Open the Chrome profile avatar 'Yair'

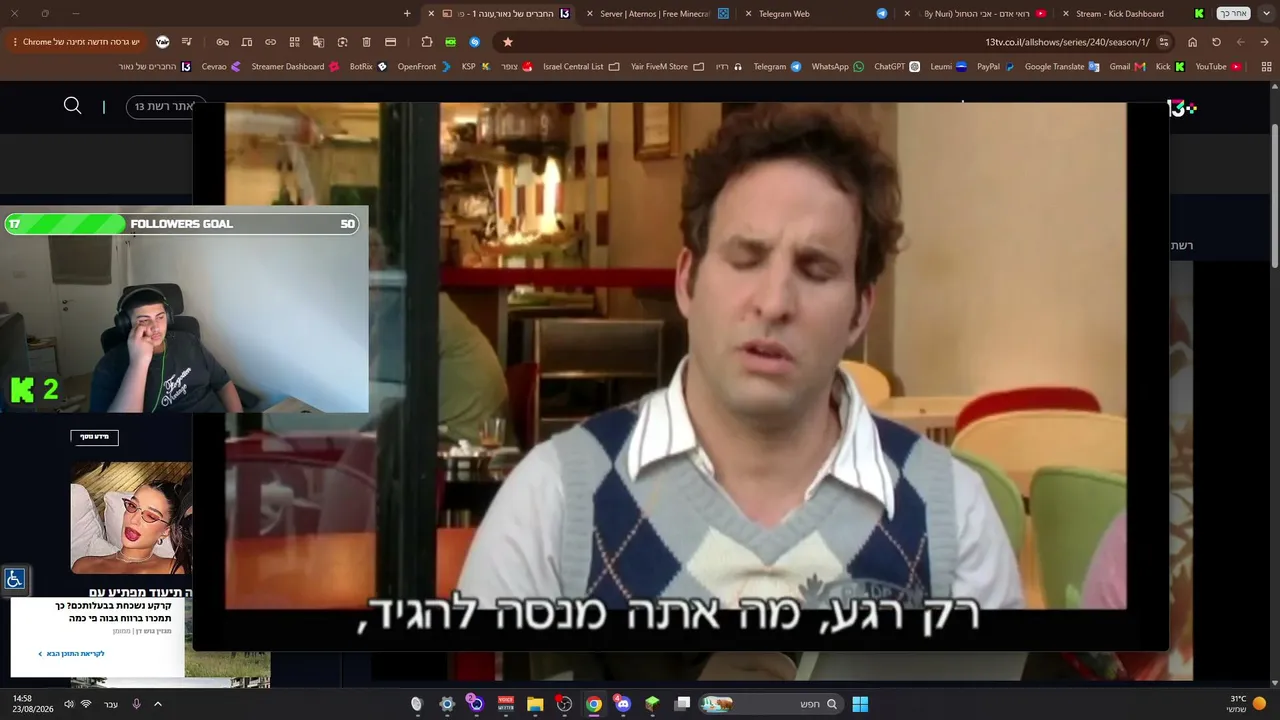click(162, 42)
